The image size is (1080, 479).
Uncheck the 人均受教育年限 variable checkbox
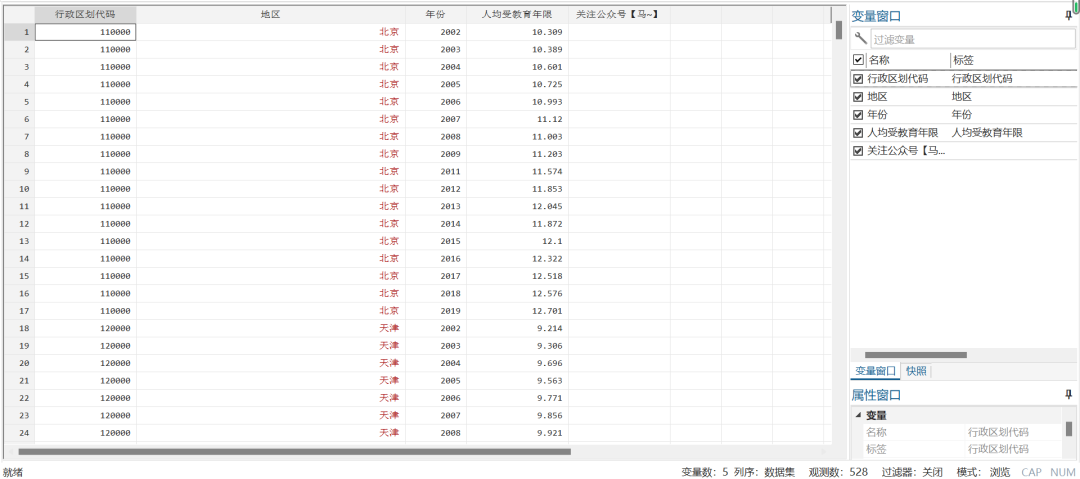point(858,132)
